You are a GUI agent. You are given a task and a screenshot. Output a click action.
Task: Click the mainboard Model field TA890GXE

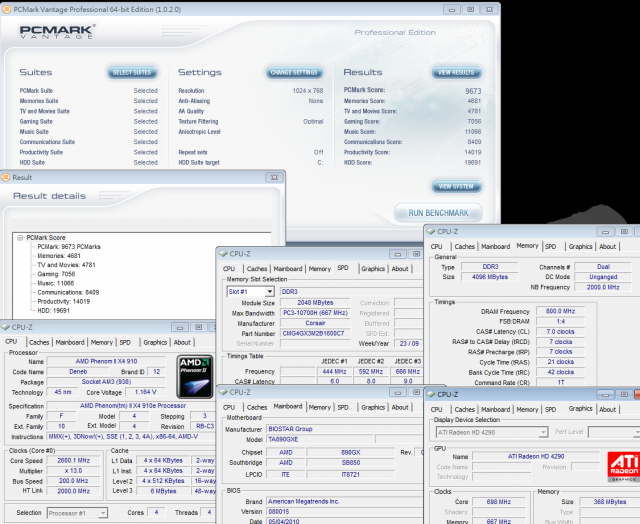320,440
